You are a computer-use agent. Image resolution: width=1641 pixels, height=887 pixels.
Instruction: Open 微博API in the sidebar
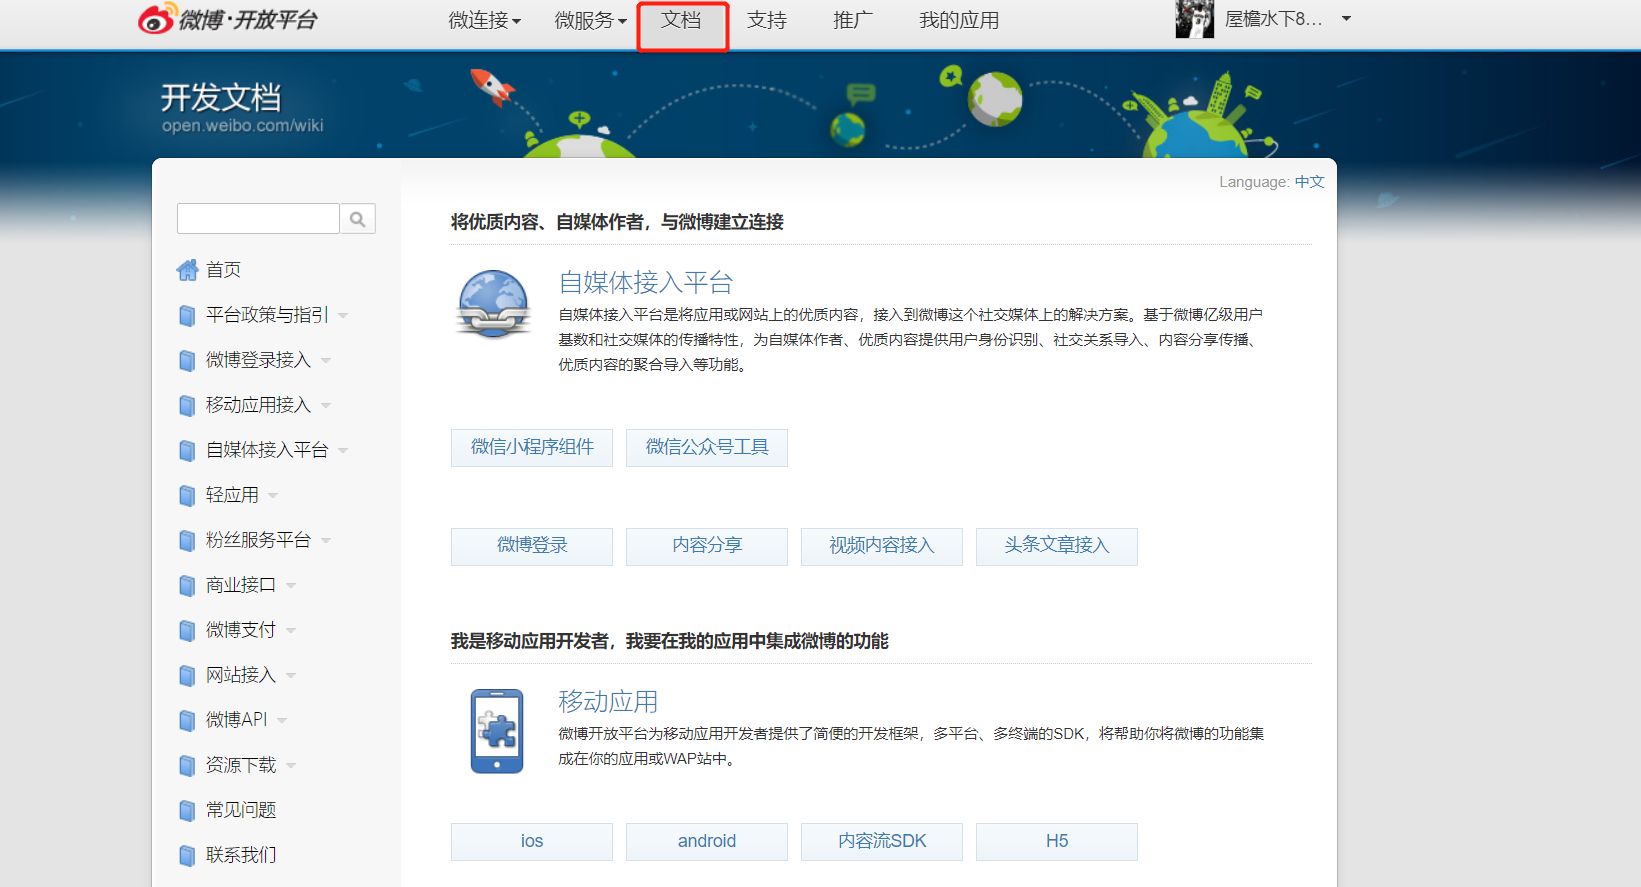(237, 720)
